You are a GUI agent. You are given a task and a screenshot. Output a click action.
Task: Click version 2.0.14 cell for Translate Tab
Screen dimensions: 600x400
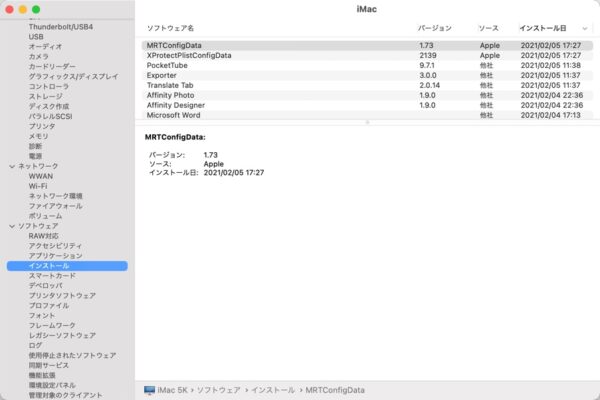(429, 85)
